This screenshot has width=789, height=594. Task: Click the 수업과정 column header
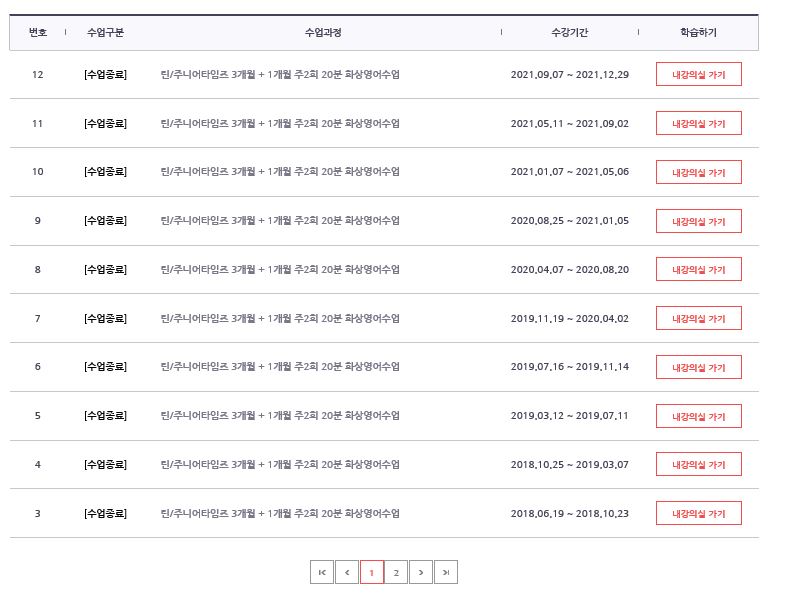[323, 33]
